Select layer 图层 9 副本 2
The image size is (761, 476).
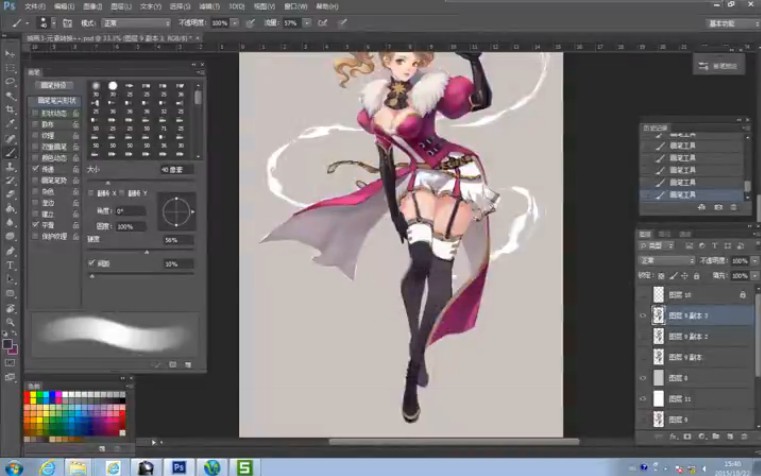pos(696,336)
